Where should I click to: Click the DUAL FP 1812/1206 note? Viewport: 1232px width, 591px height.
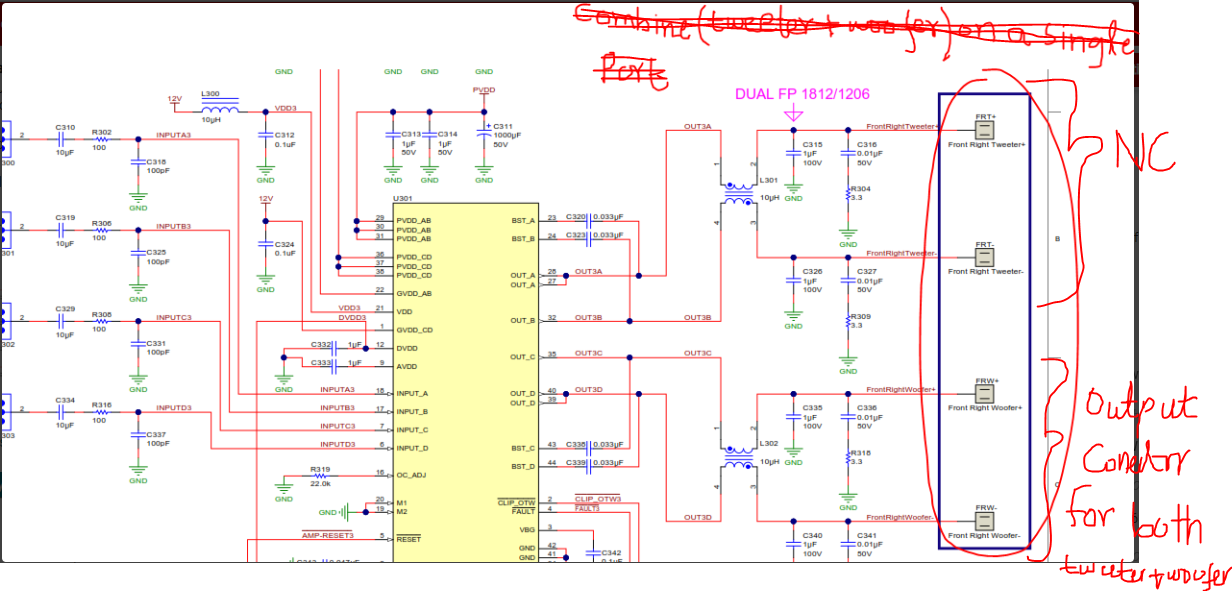pos(802,94)
